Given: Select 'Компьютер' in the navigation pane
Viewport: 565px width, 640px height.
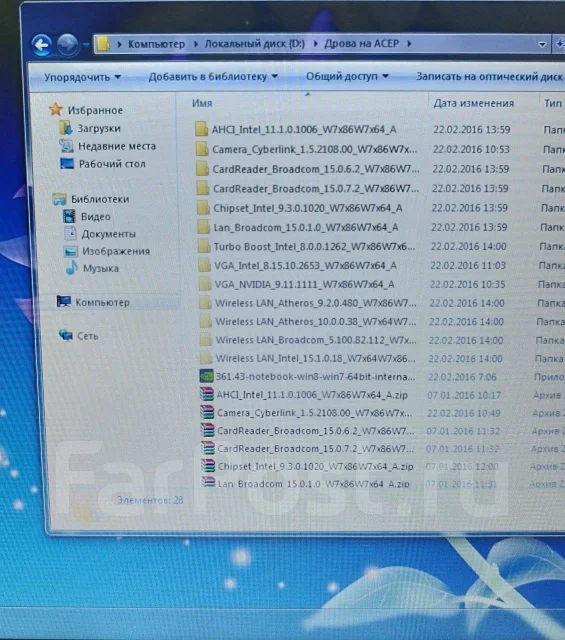Looking at the screenshot, I should (x=102, y=302).
